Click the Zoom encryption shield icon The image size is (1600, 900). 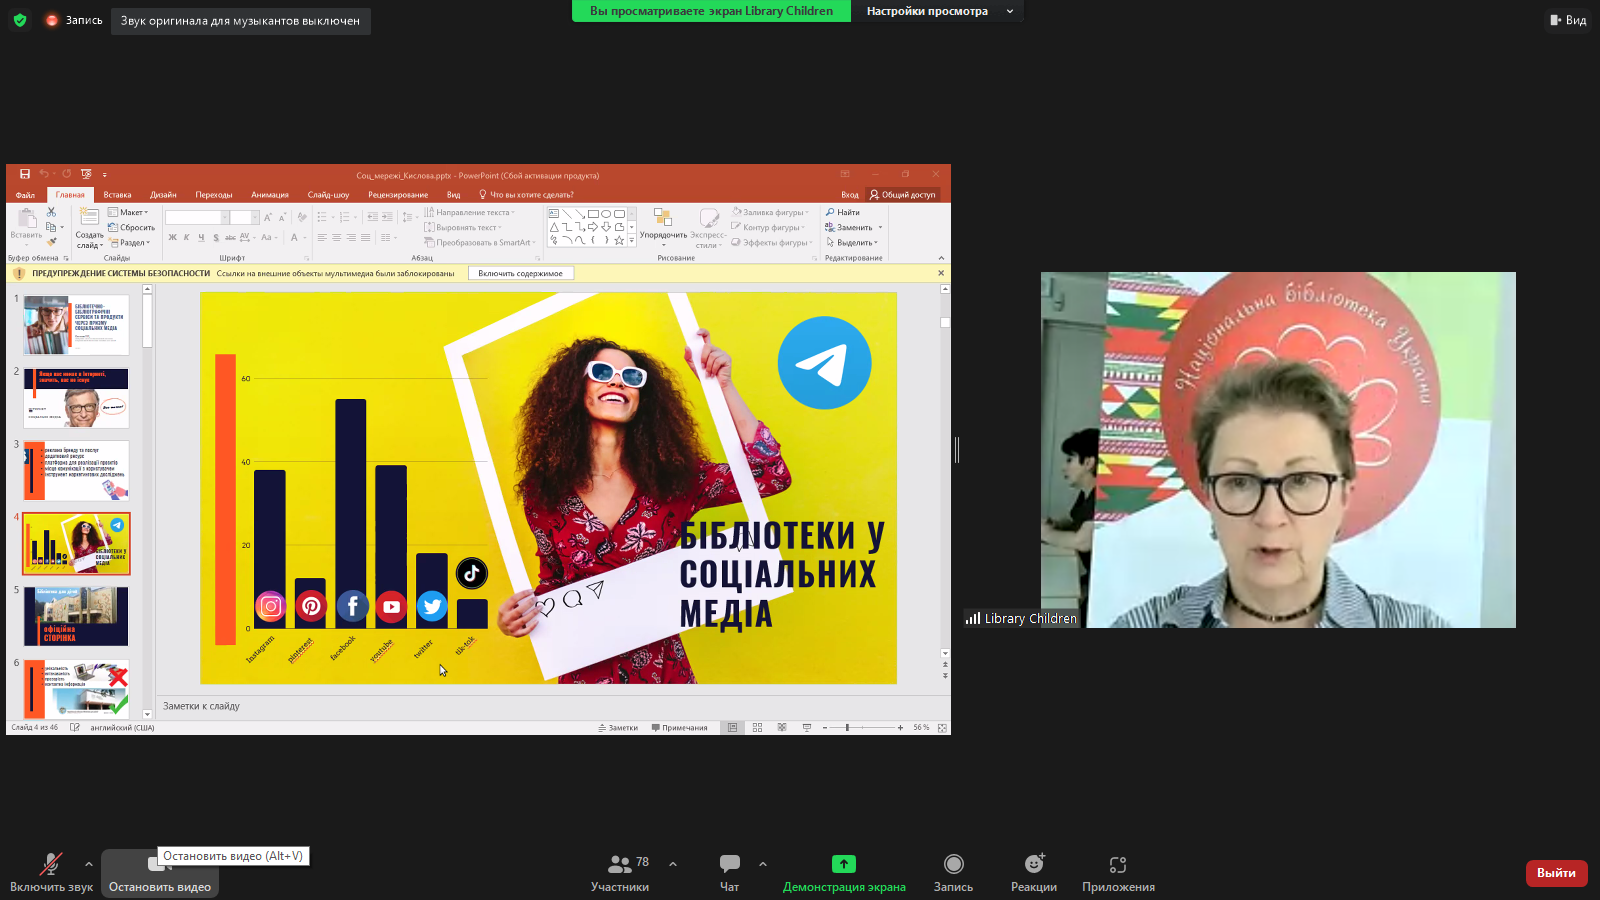pos(20,20)
